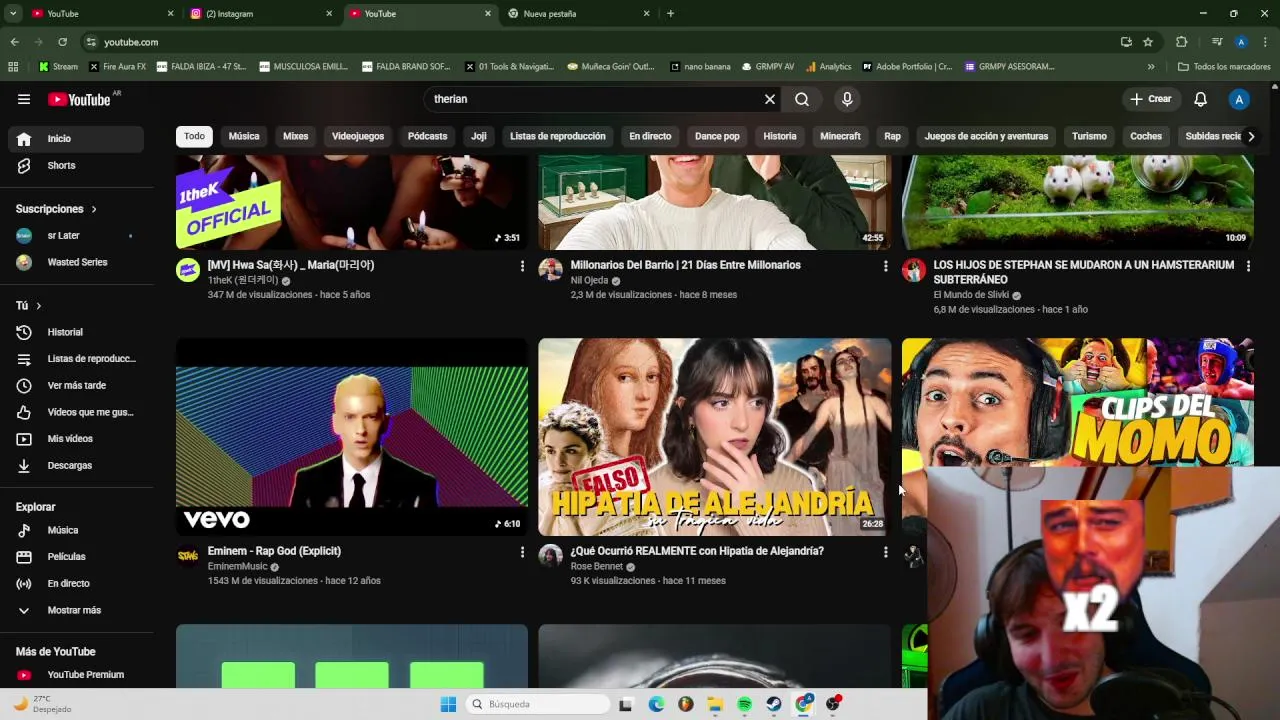Open Spotify from the taskbar
Viewport: 1280px width, 720px height.
[x=745, y=704]
